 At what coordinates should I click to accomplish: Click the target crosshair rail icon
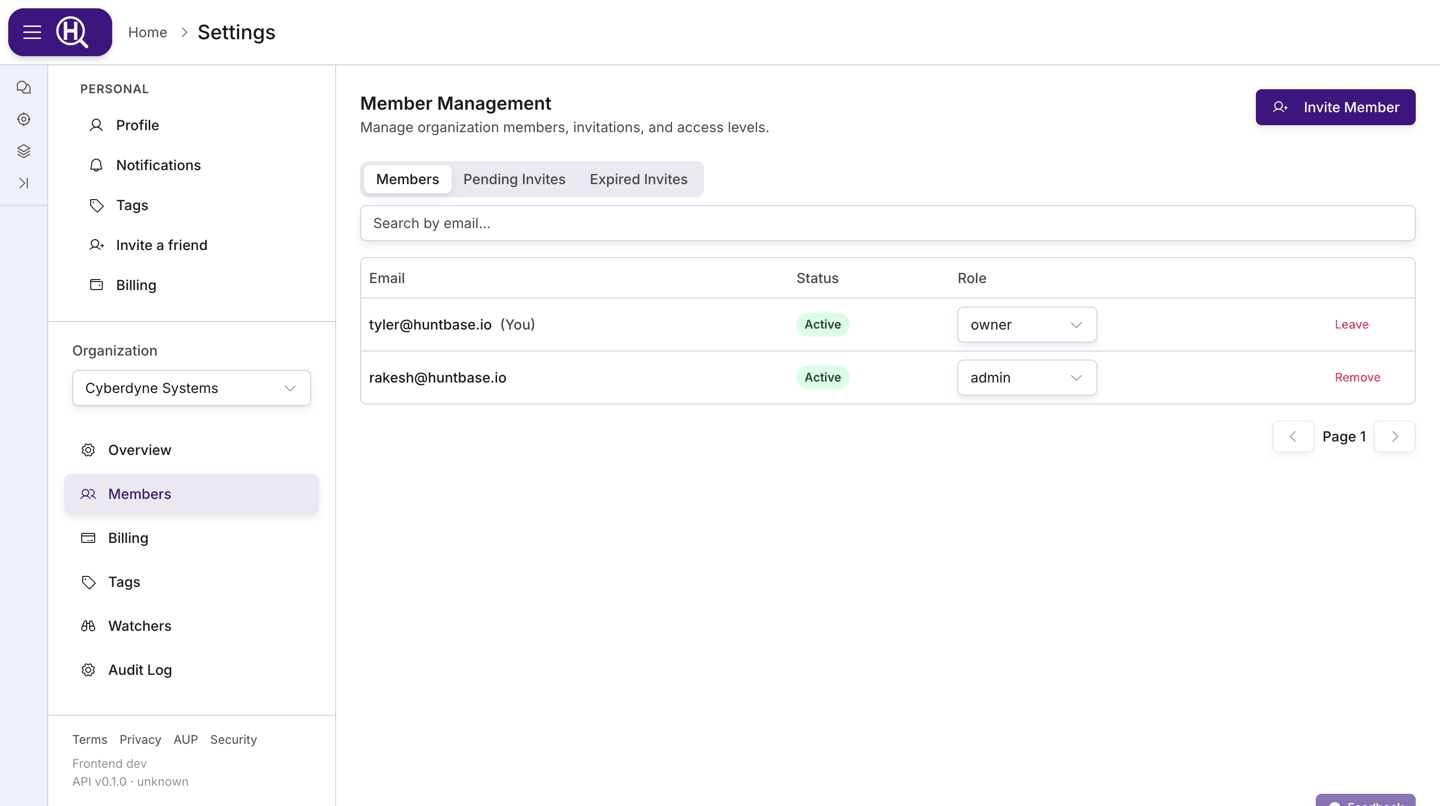click(24, 119)
